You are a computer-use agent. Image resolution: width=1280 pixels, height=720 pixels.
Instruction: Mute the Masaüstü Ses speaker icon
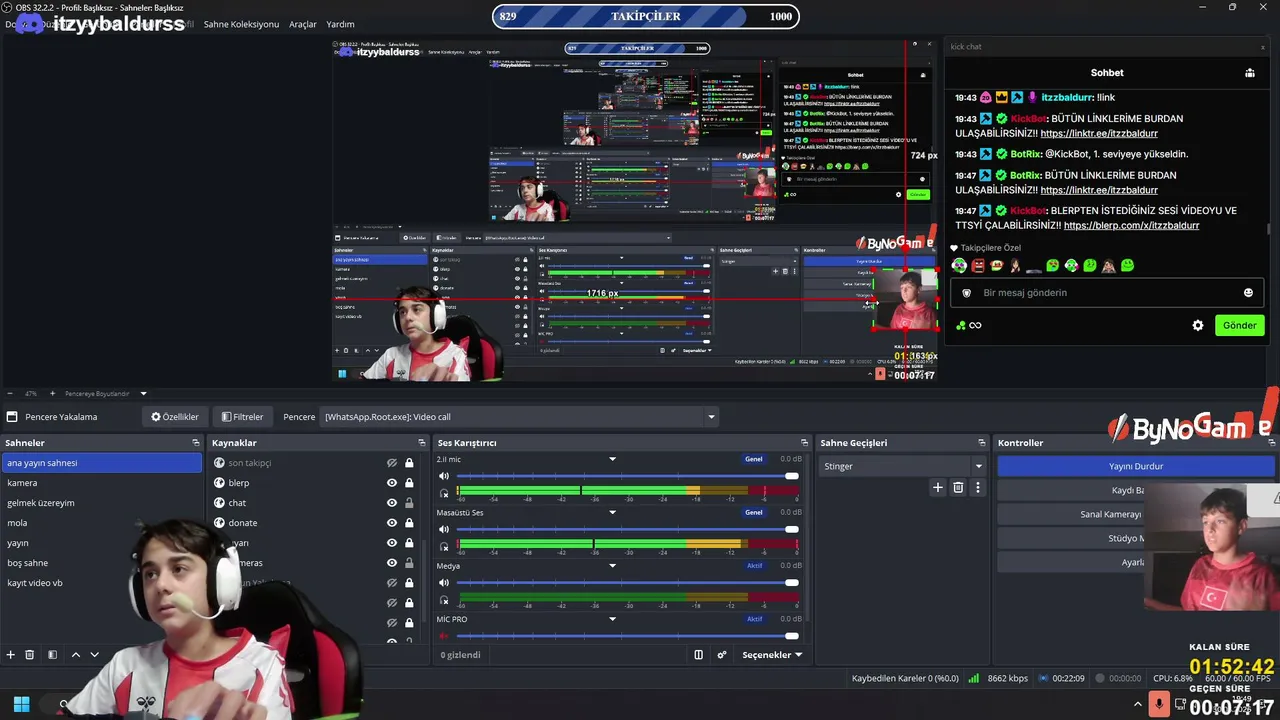pyautogui.click(x=445, y=529)
